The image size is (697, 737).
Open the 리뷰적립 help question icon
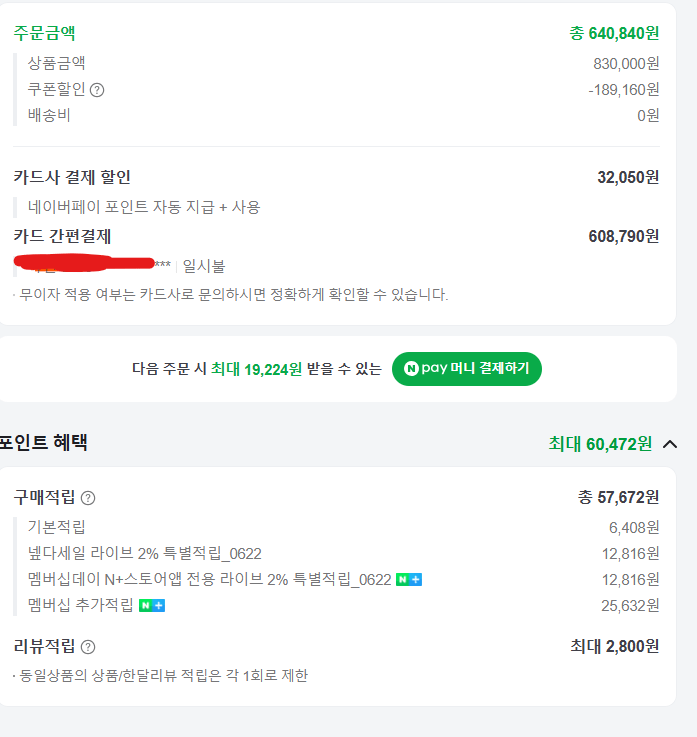pos(88,647)
